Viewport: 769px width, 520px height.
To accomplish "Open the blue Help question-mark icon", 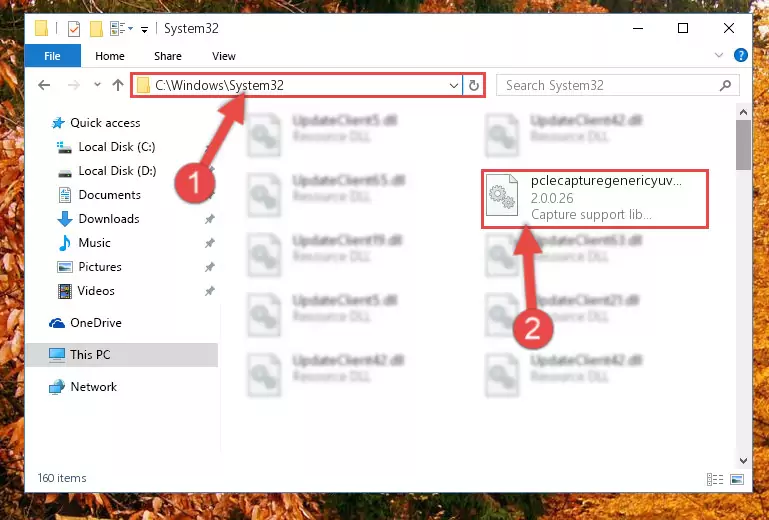I will tap(741, 55).
